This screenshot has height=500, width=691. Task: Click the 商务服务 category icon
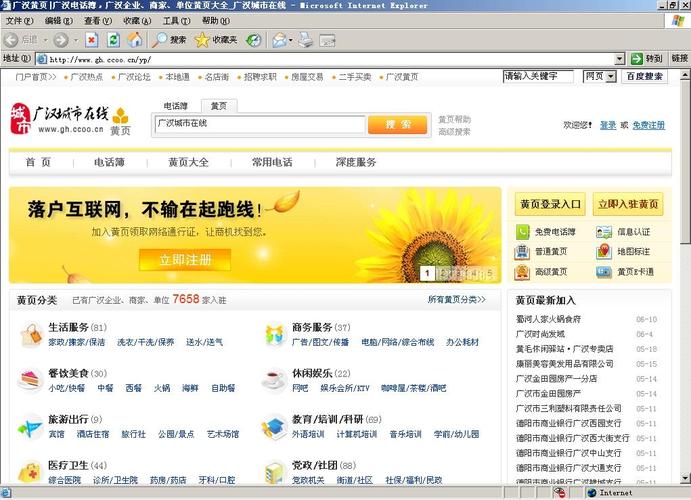(274, 334)
